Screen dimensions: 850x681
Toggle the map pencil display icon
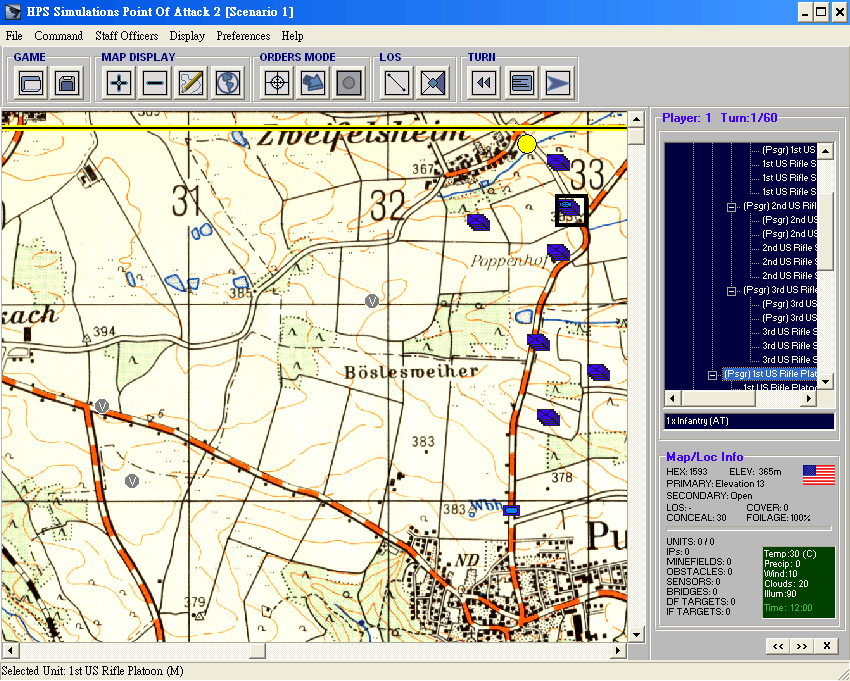click(x=191, y=83)
